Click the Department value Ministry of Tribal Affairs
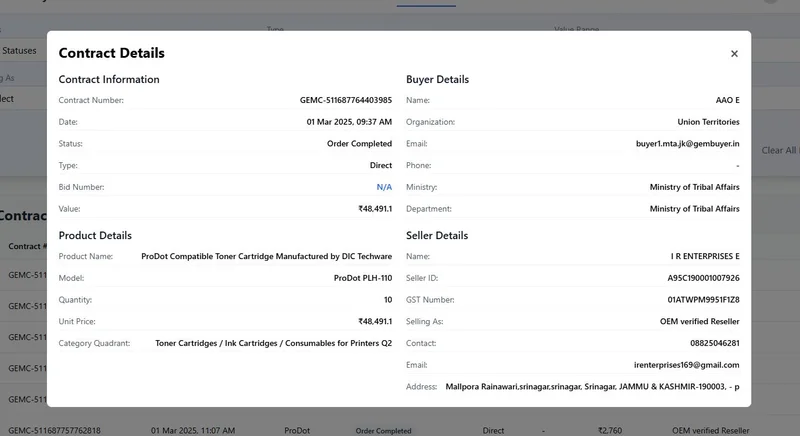This screenshot has height=436, width=800. click(694, 209)
